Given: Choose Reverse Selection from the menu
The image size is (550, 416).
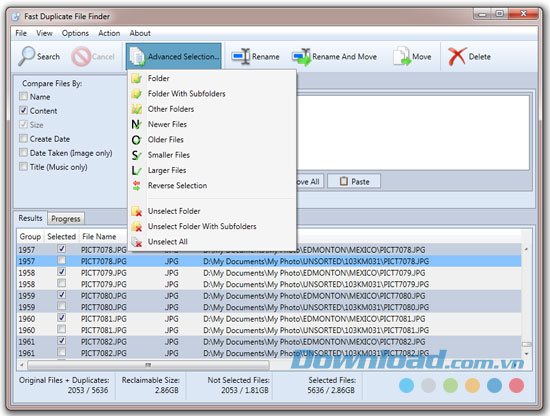Looking at the screenshot, I should pyautogui.click(x=213, y=186).
